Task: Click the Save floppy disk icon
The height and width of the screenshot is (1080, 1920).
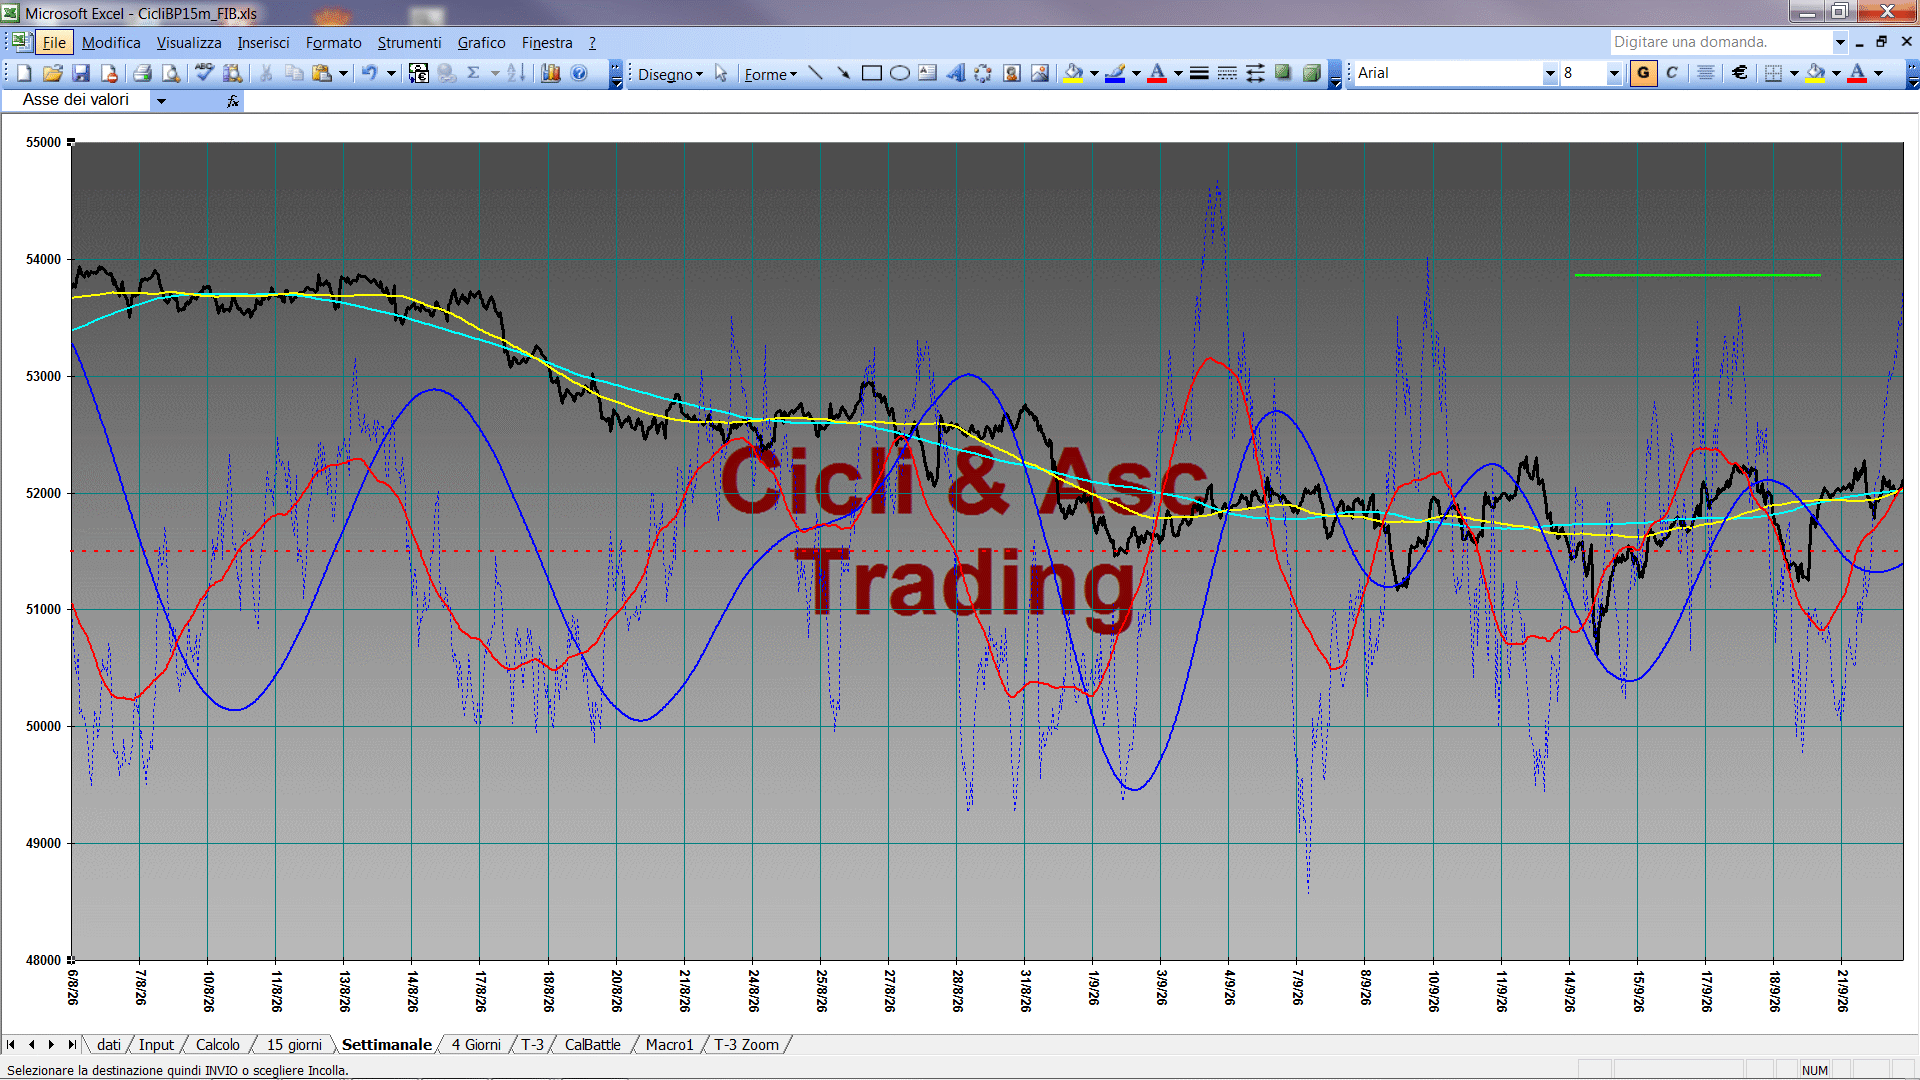Action: point(81,73)
